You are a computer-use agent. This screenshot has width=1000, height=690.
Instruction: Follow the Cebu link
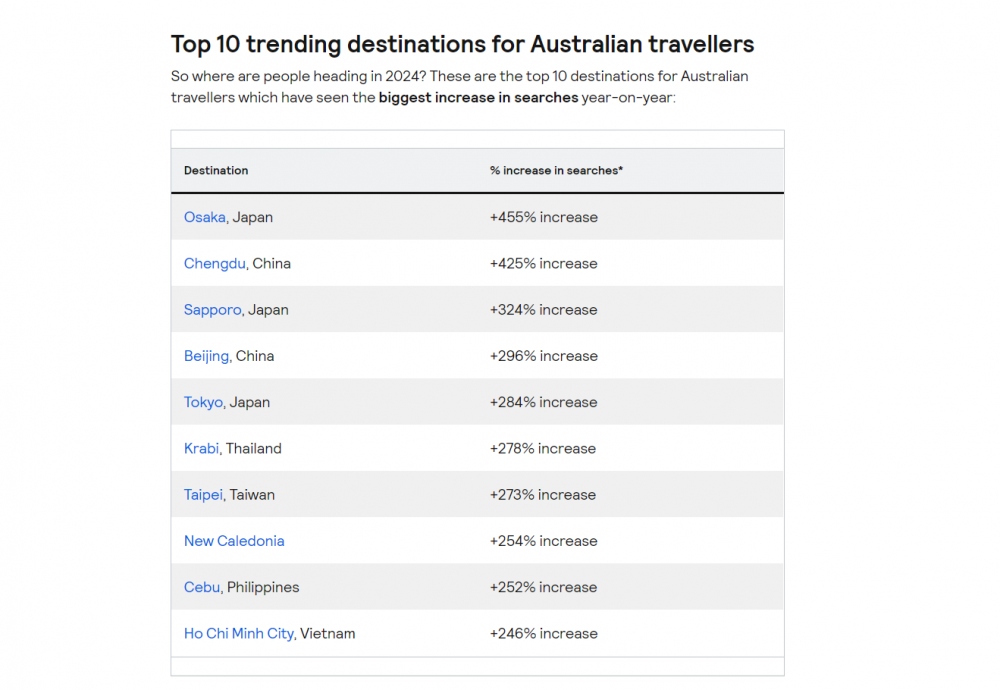pos(202,587)
